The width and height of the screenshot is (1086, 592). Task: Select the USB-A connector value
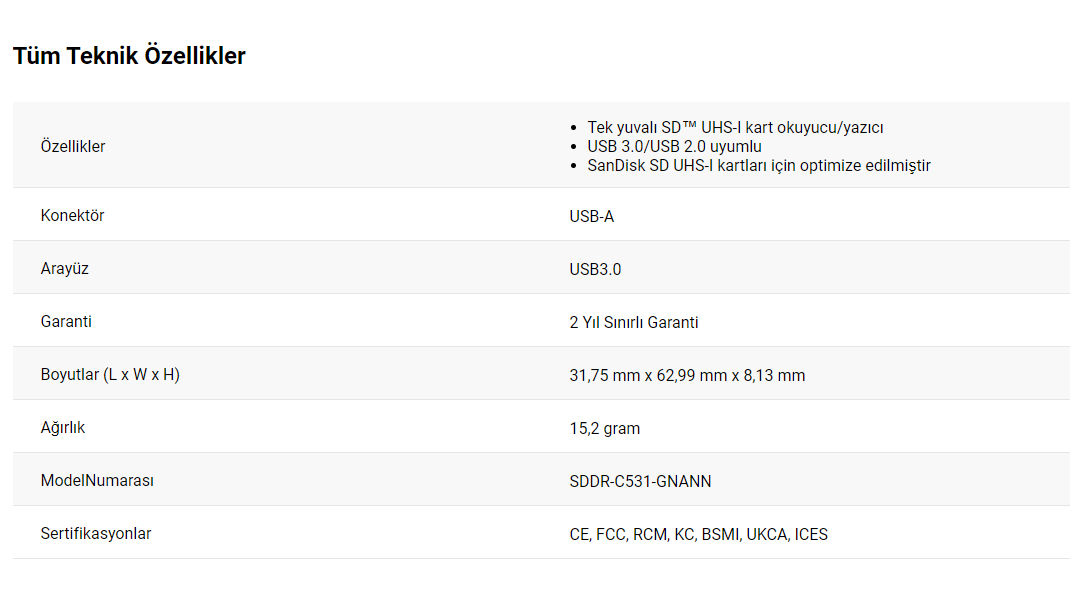coord(592,216)
